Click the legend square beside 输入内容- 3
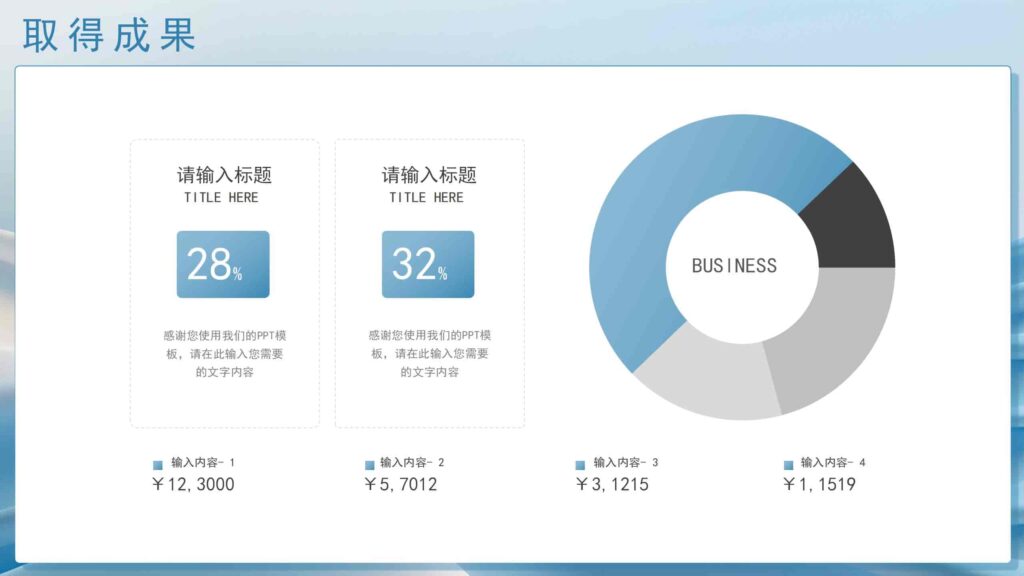This screenshot has height=576, width=1024. tap(580, 465)
